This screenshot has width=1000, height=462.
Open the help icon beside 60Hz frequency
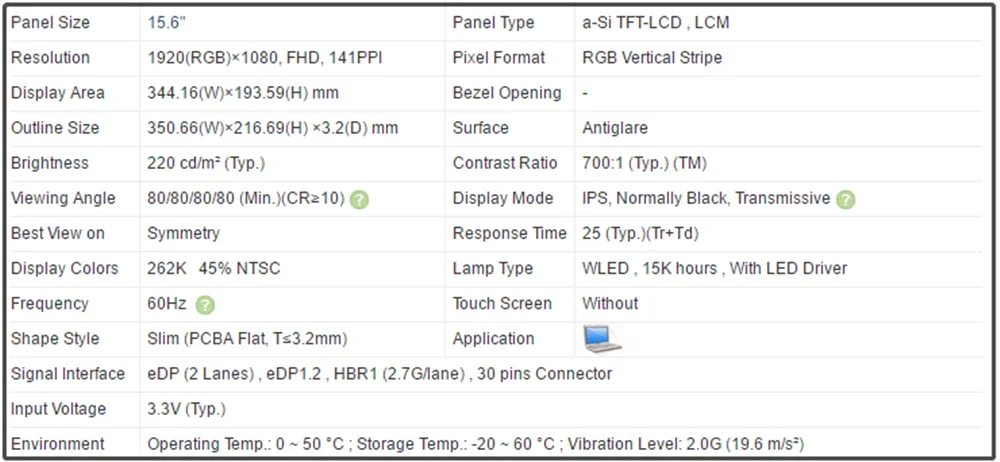tap(206, 304)
